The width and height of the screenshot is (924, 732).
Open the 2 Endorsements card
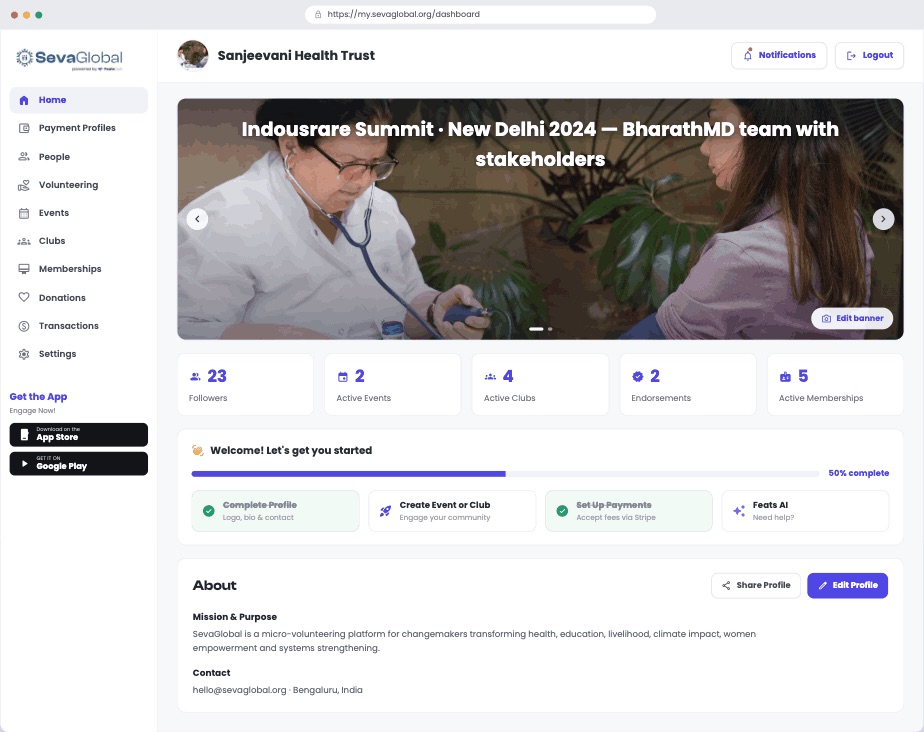coord(688,385)
